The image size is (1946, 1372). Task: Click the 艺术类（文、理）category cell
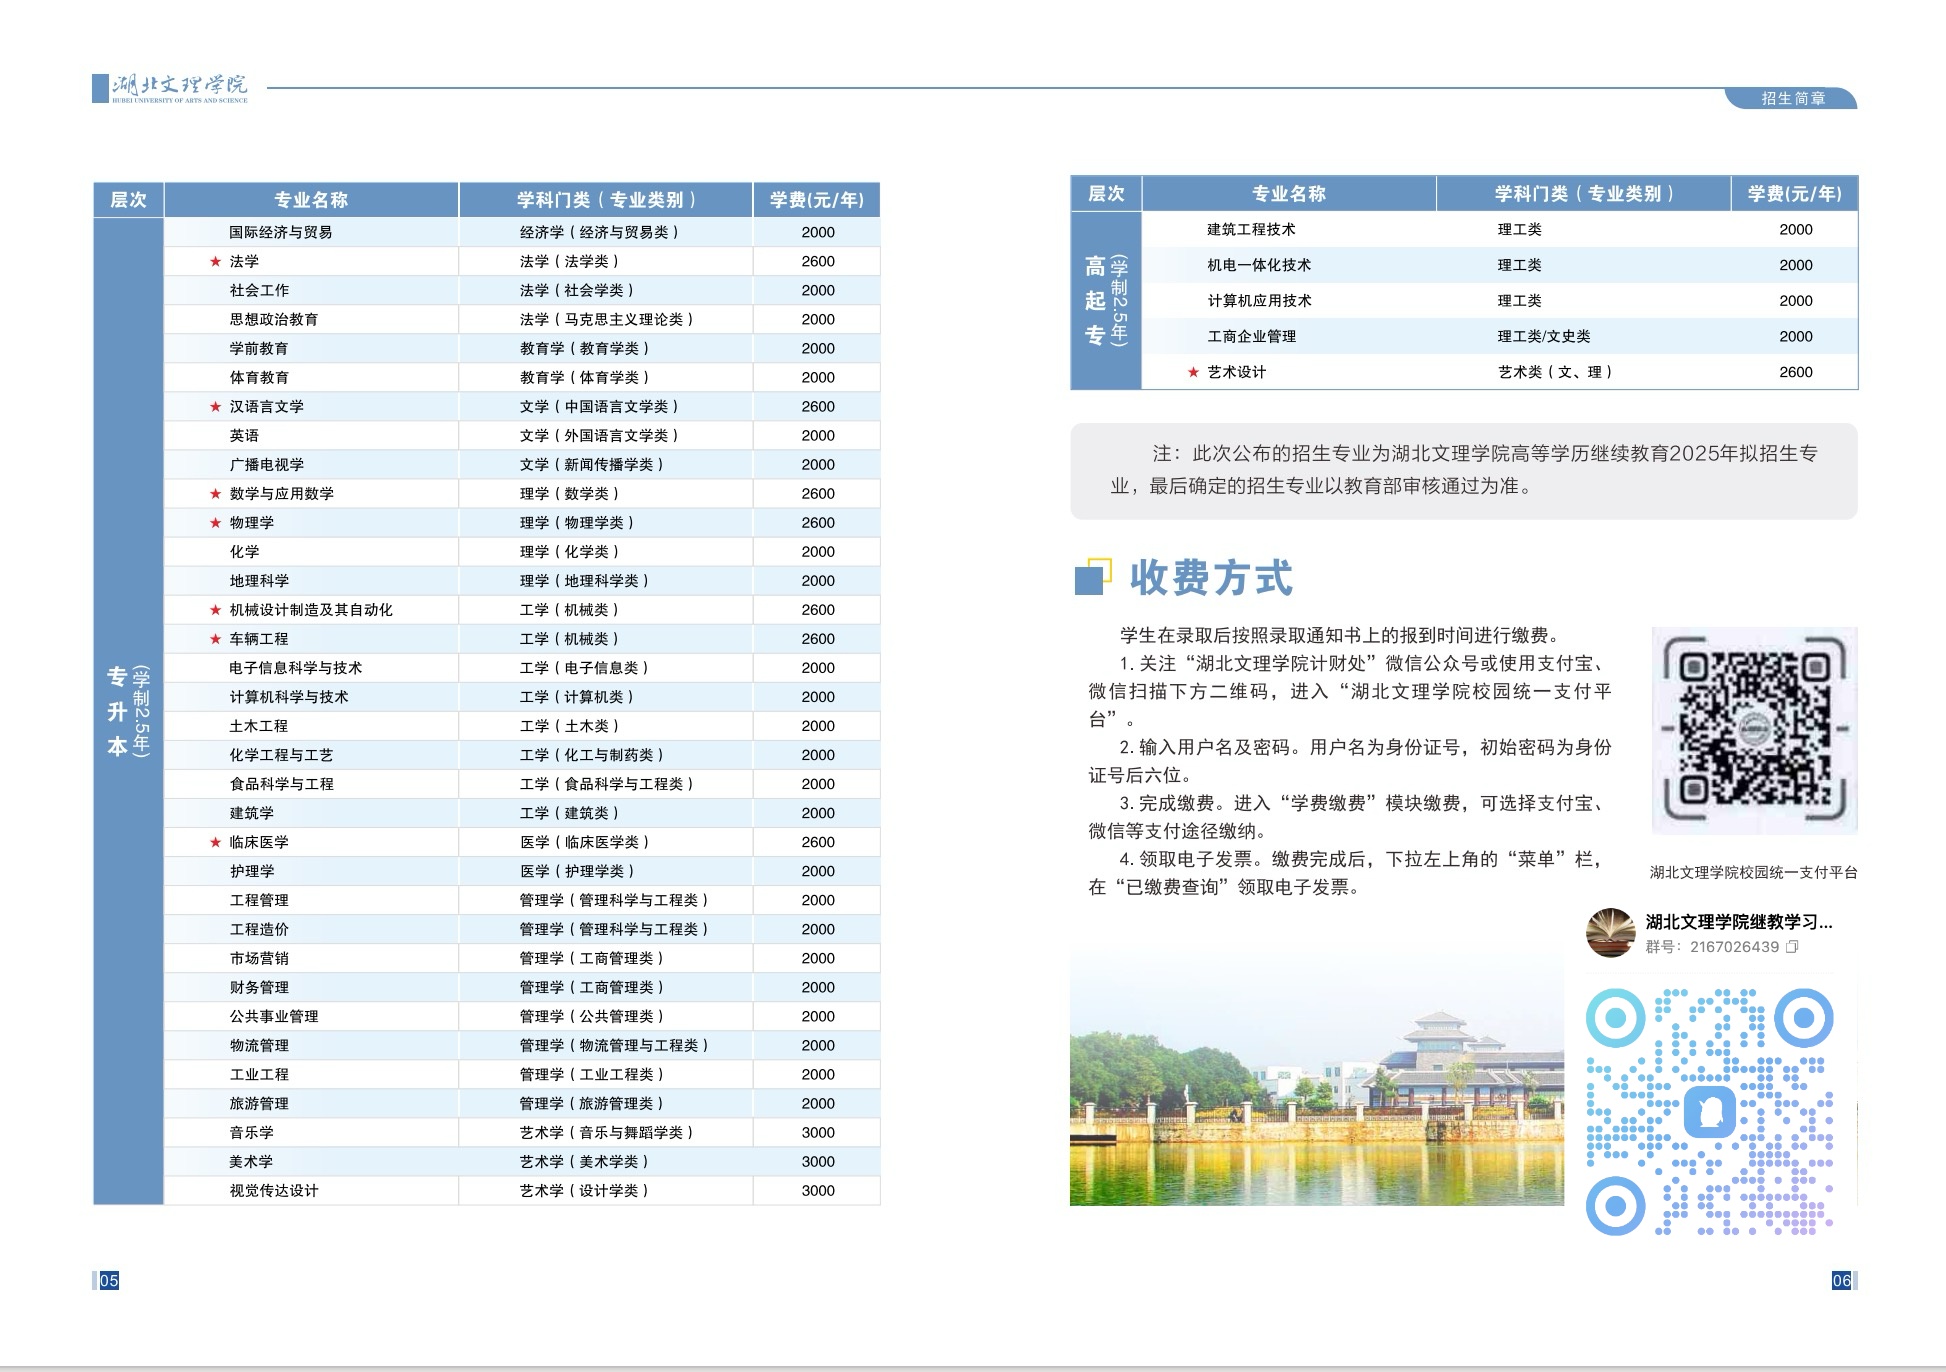point(1555,372)
